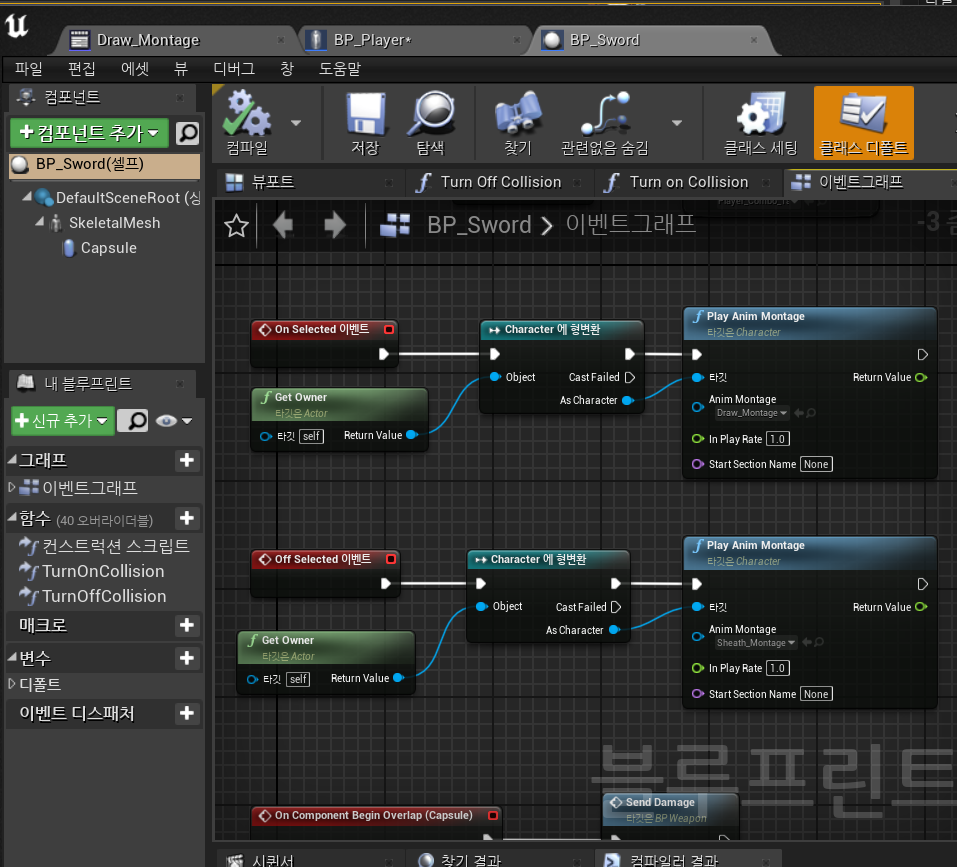Open the 편집 menu
957x867 pixels.
pos(81,69)
